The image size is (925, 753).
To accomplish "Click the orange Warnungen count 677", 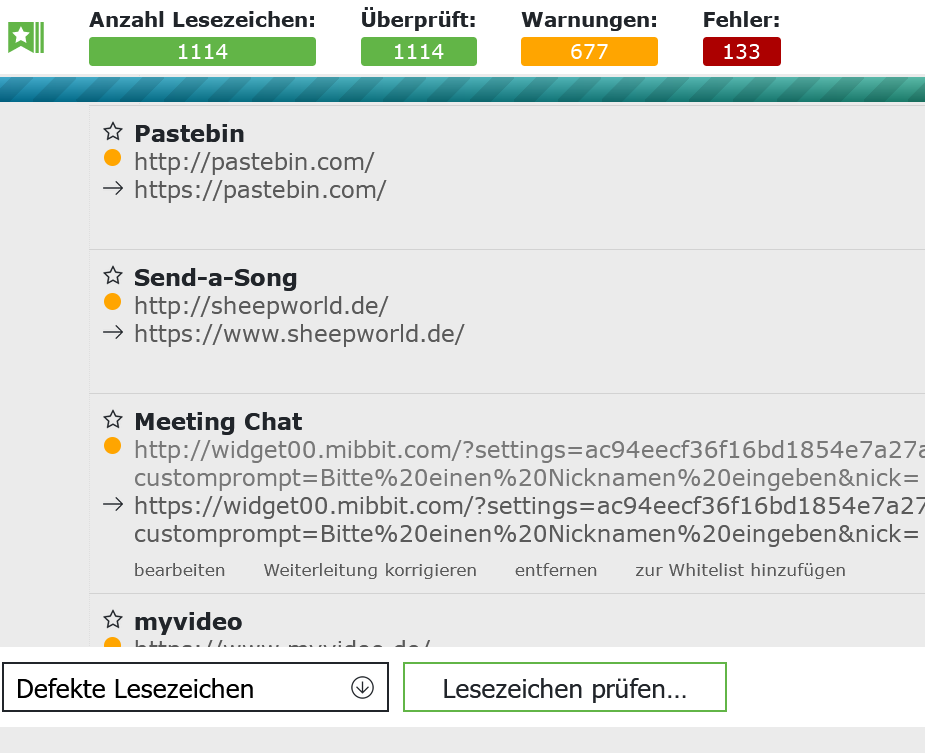I will [x=589, y=52].
